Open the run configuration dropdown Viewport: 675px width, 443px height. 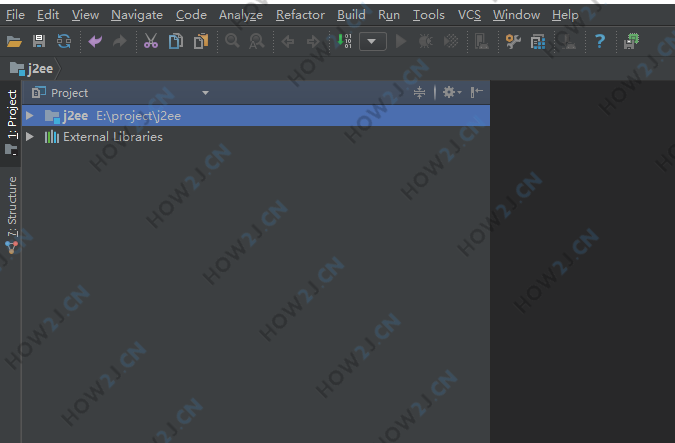[x=372, y=42]
